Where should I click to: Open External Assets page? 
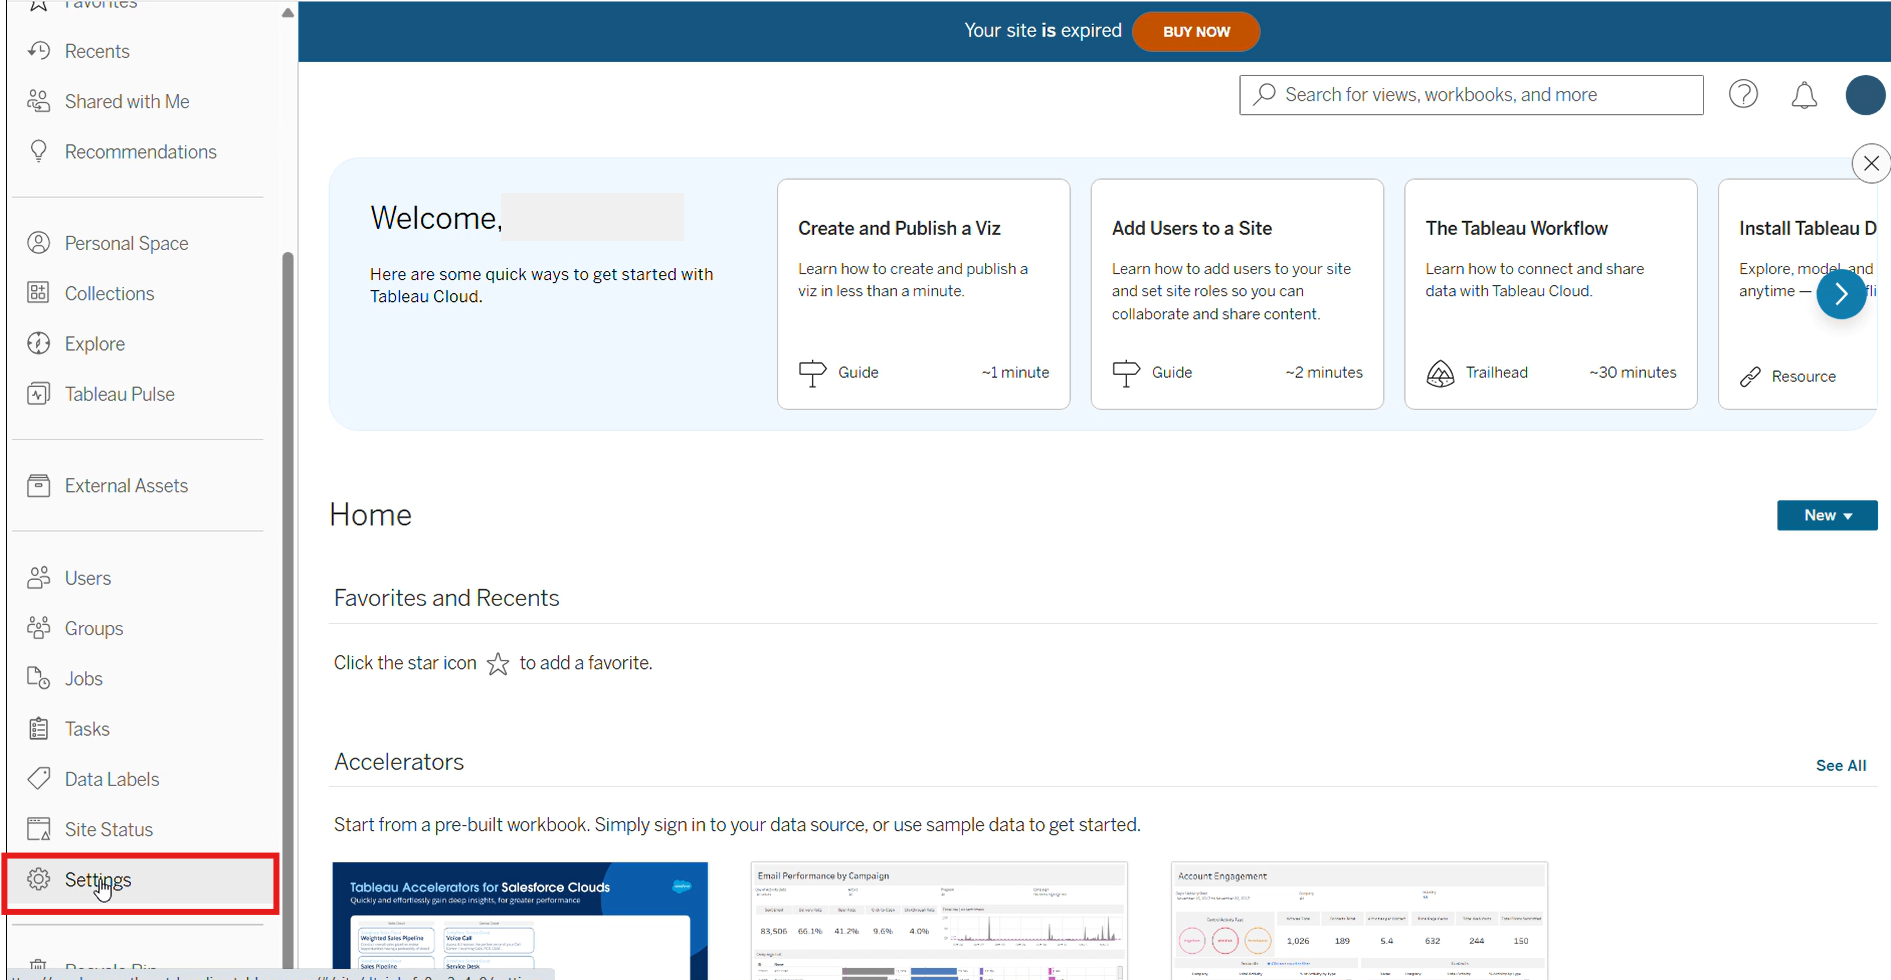[x=126, y=486]
